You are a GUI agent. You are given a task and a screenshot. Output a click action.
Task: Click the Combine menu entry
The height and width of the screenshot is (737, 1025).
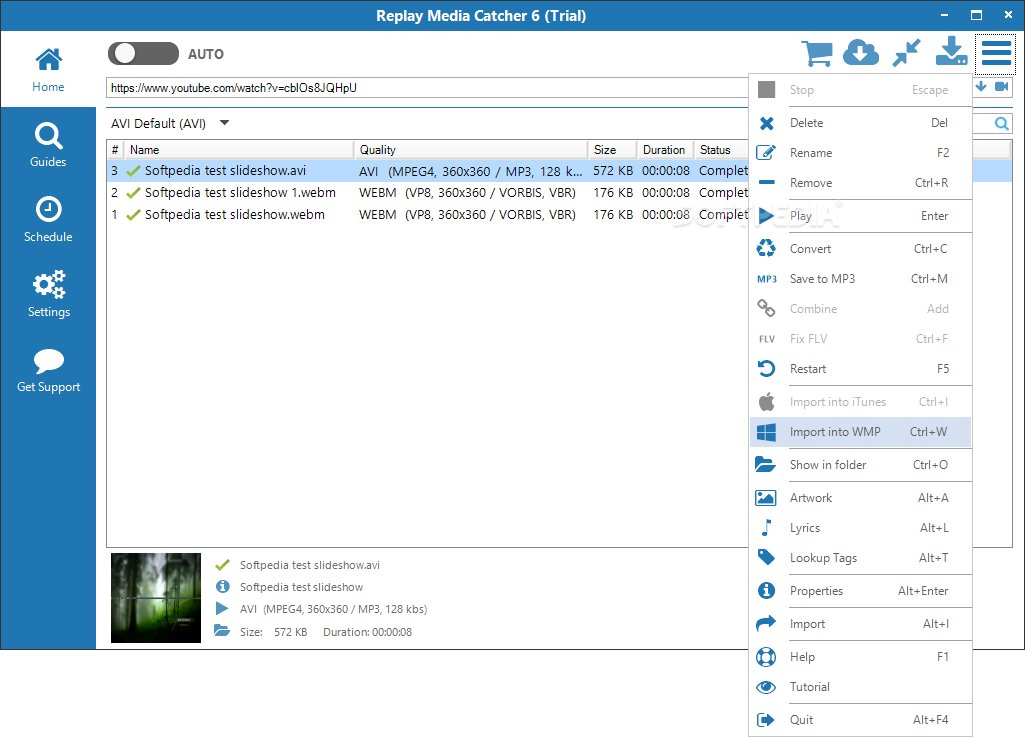pos(860,309)
